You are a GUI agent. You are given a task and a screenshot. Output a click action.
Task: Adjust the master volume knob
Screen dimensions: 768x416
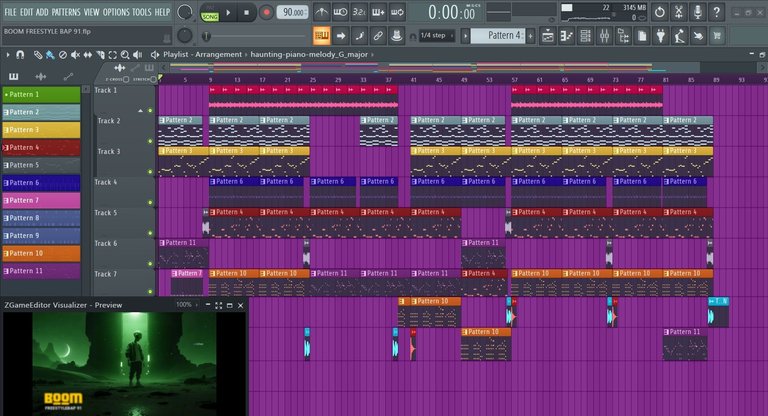tap(185, 12)
